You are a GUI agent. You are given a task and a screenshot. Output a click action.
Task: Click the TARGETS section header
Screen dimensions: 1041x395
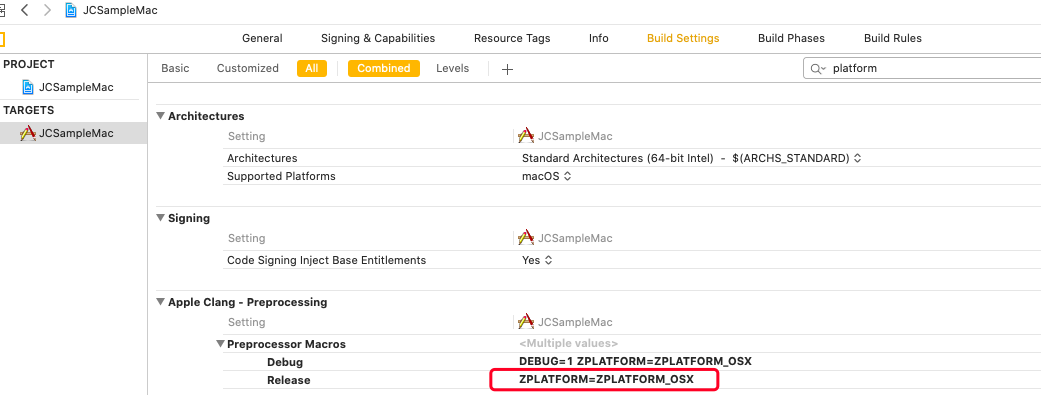click(x=29, y=110)
